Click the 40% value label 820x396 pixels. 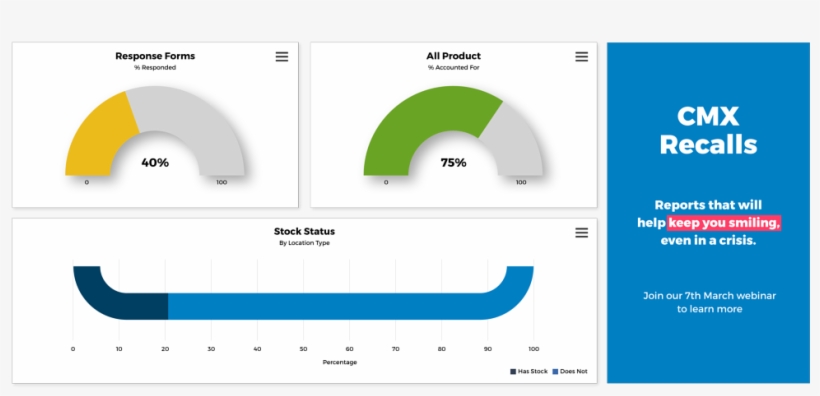pos(155,163)
